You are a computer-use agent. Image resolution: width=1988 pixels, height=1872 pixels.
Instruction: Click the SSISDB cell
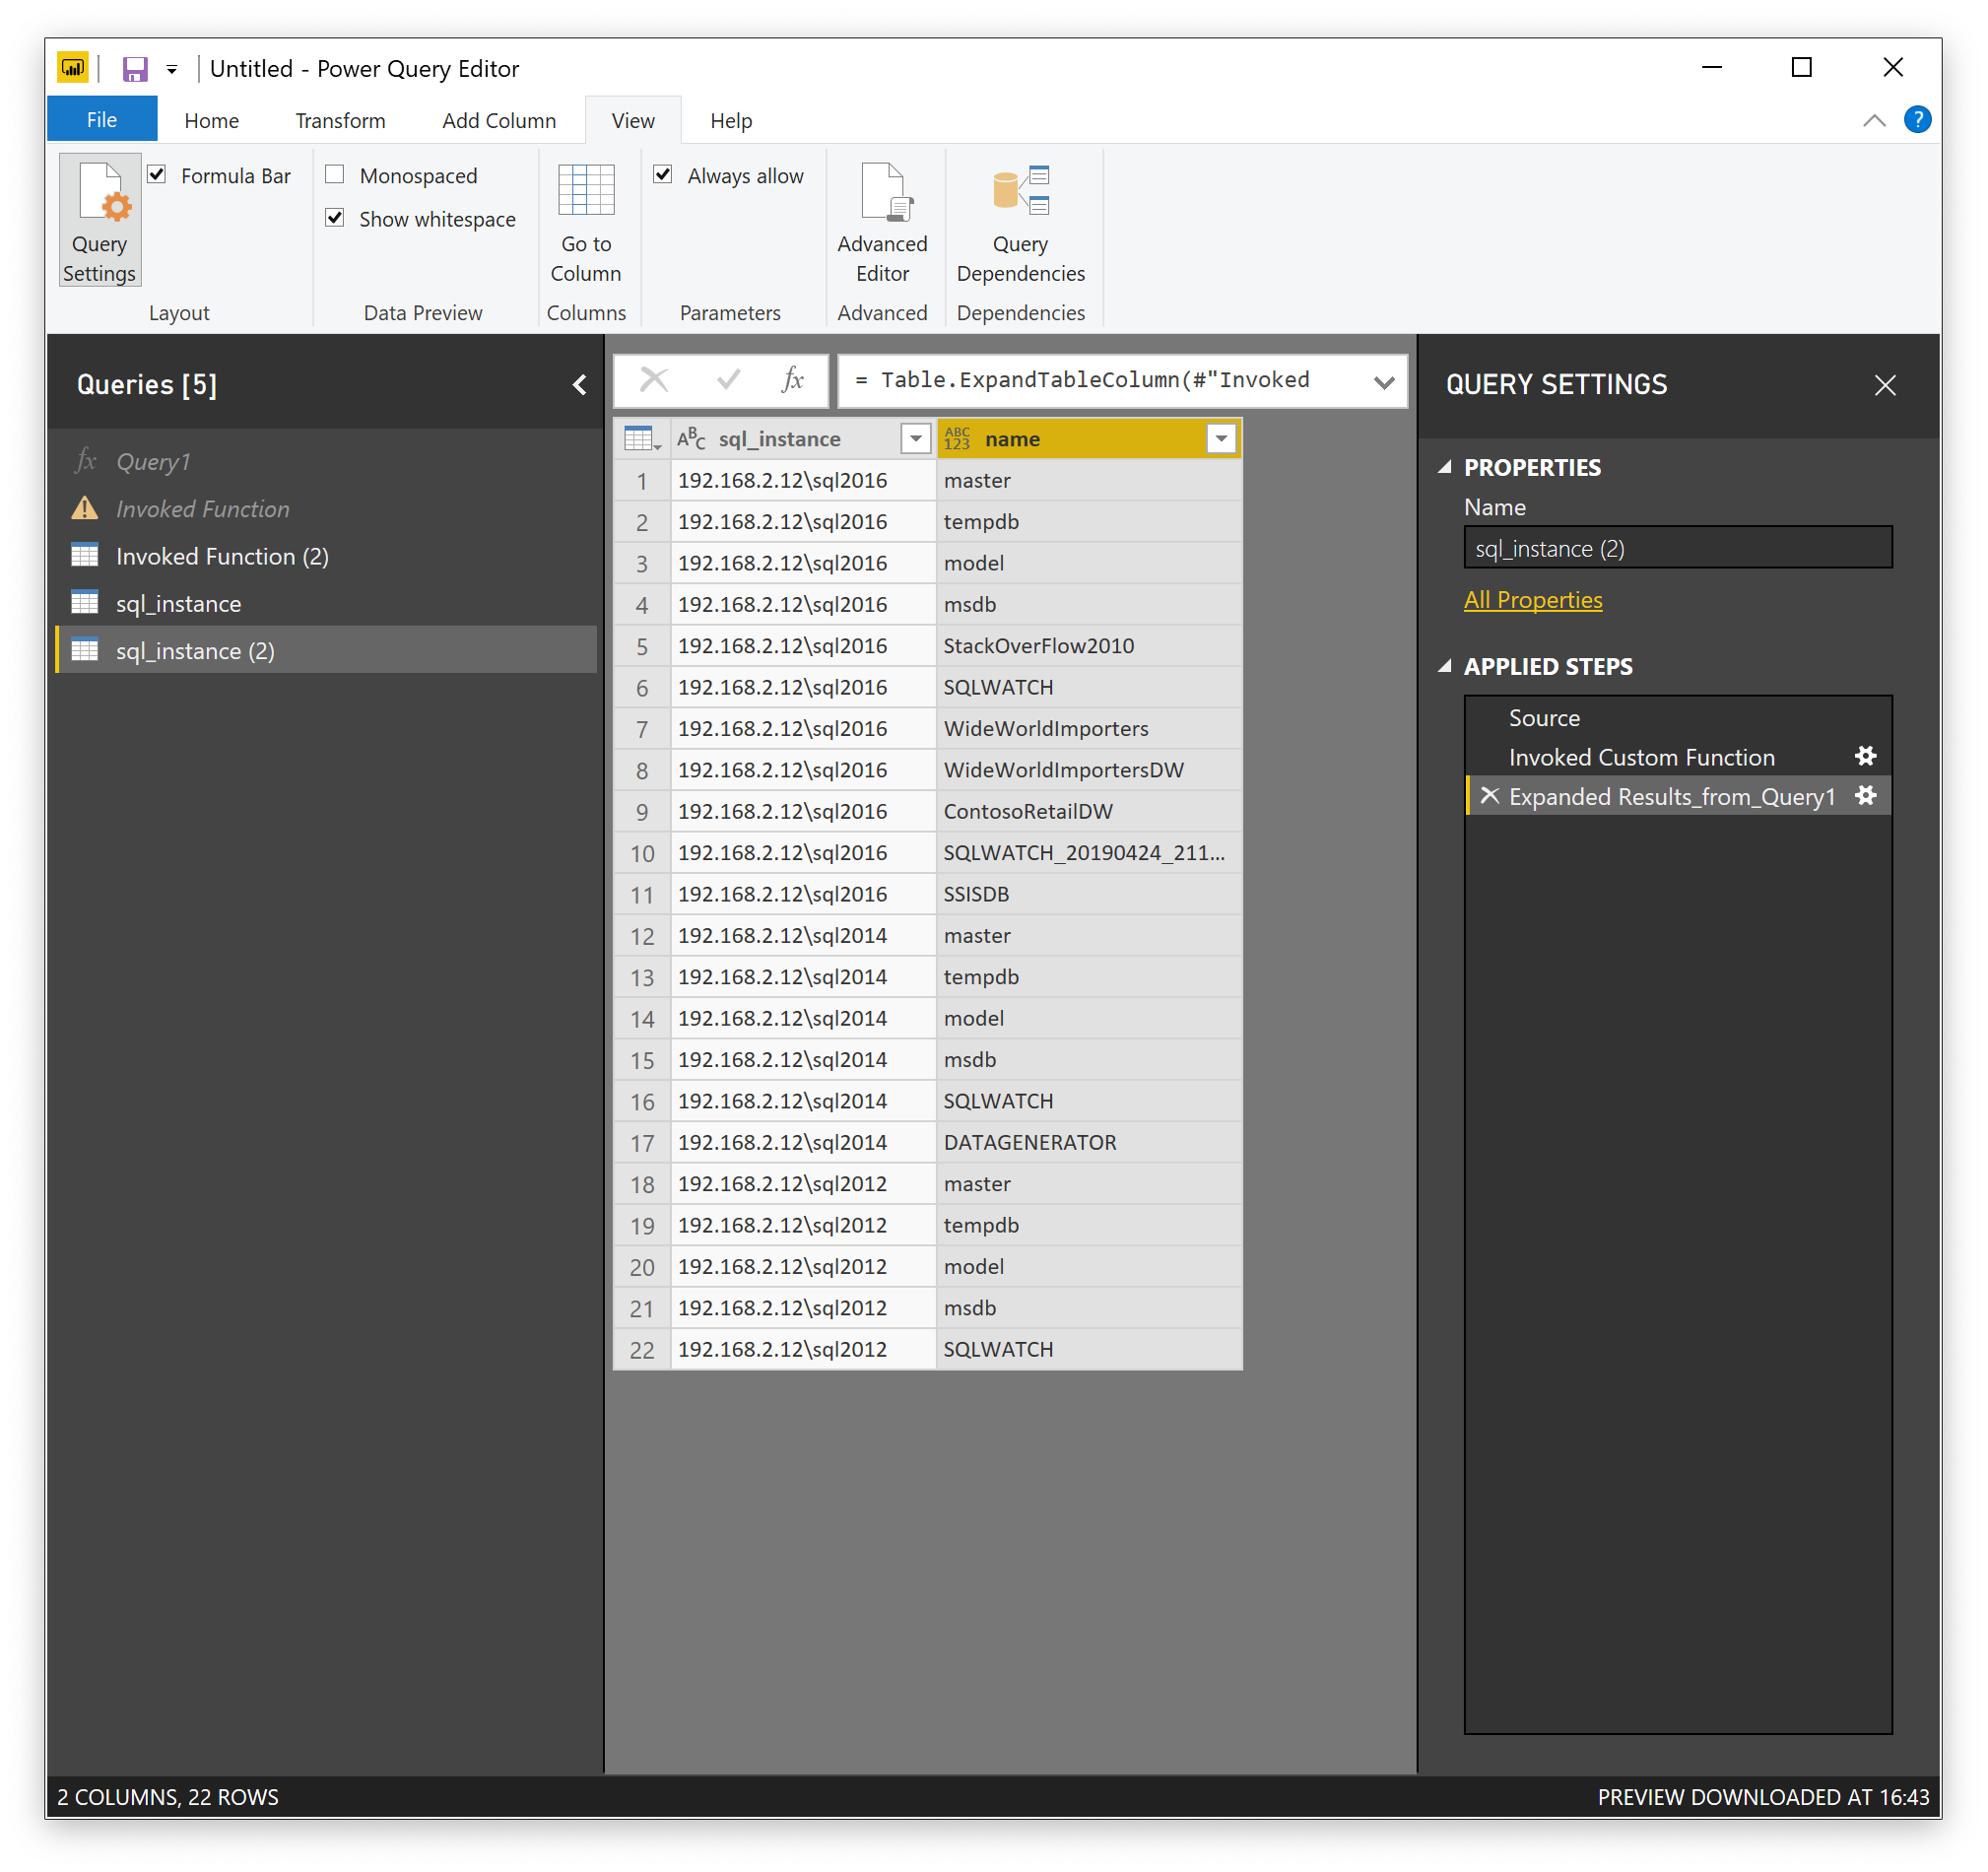pos(1089,894)
